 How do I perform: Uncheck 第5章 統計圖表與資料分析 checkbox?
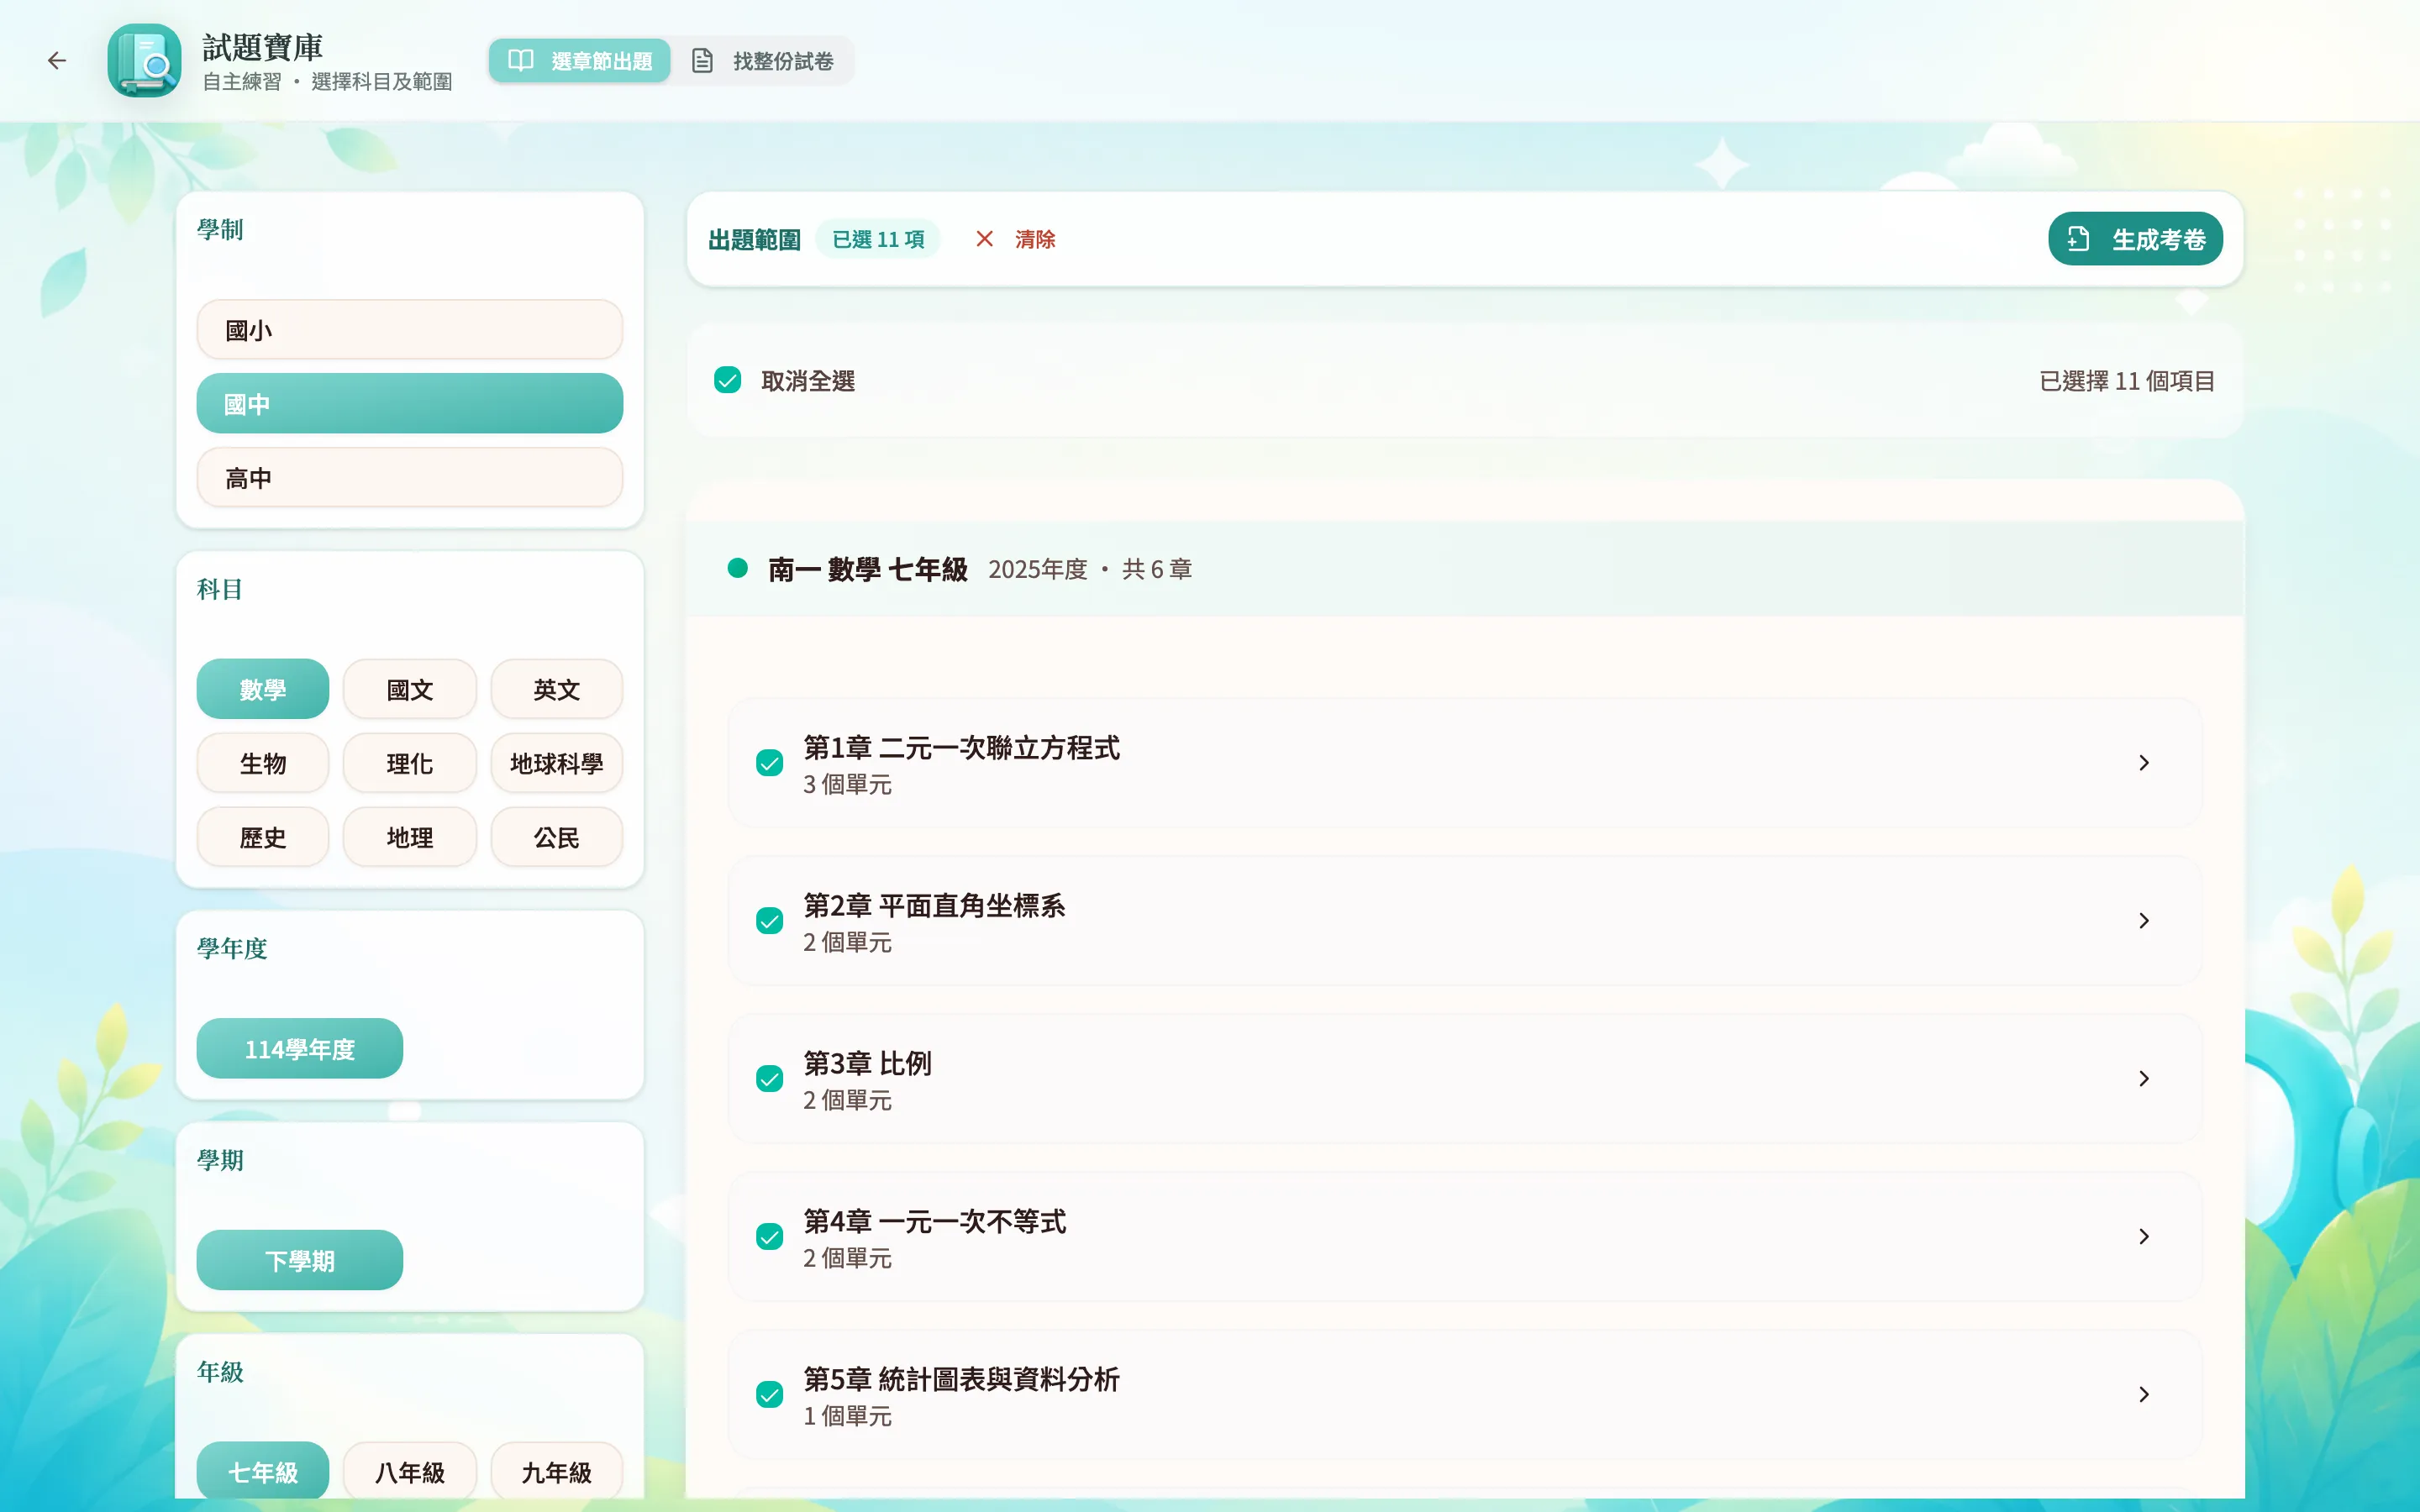tap(769, 1395)
